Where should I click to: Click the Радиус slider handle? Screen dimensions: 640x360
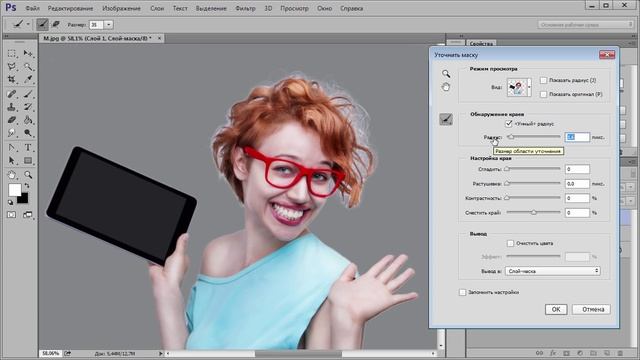pyautogui.click(x=511, y=137)
